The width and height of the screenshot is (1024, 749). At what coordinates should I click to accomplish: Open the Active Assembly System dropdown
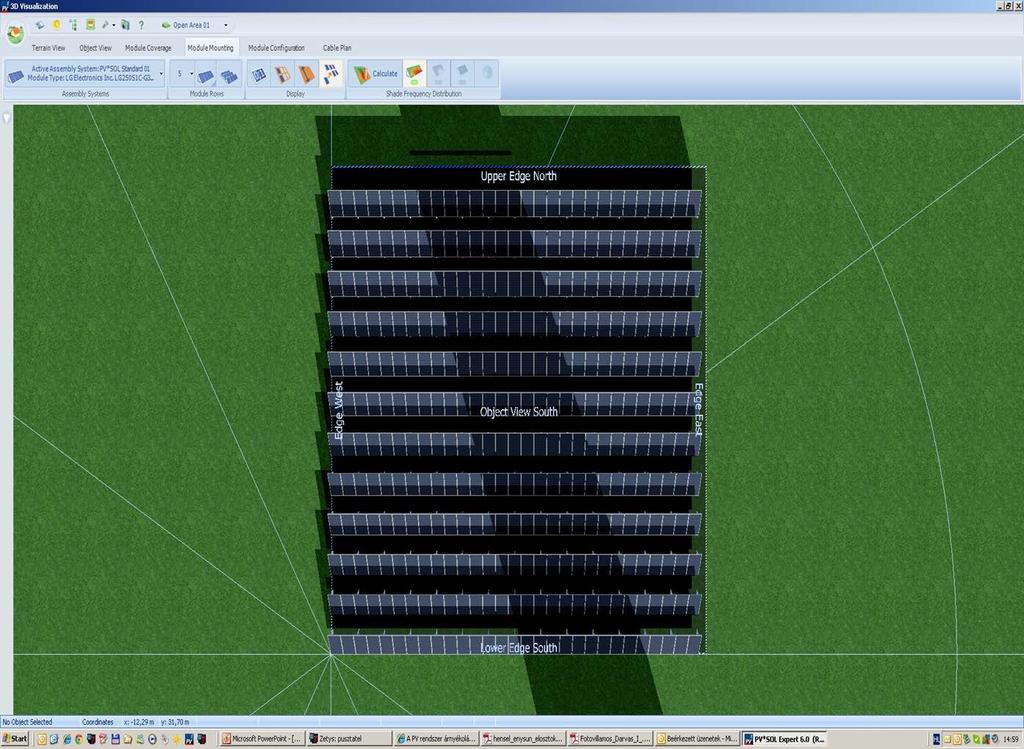click(x=161, y=73)
